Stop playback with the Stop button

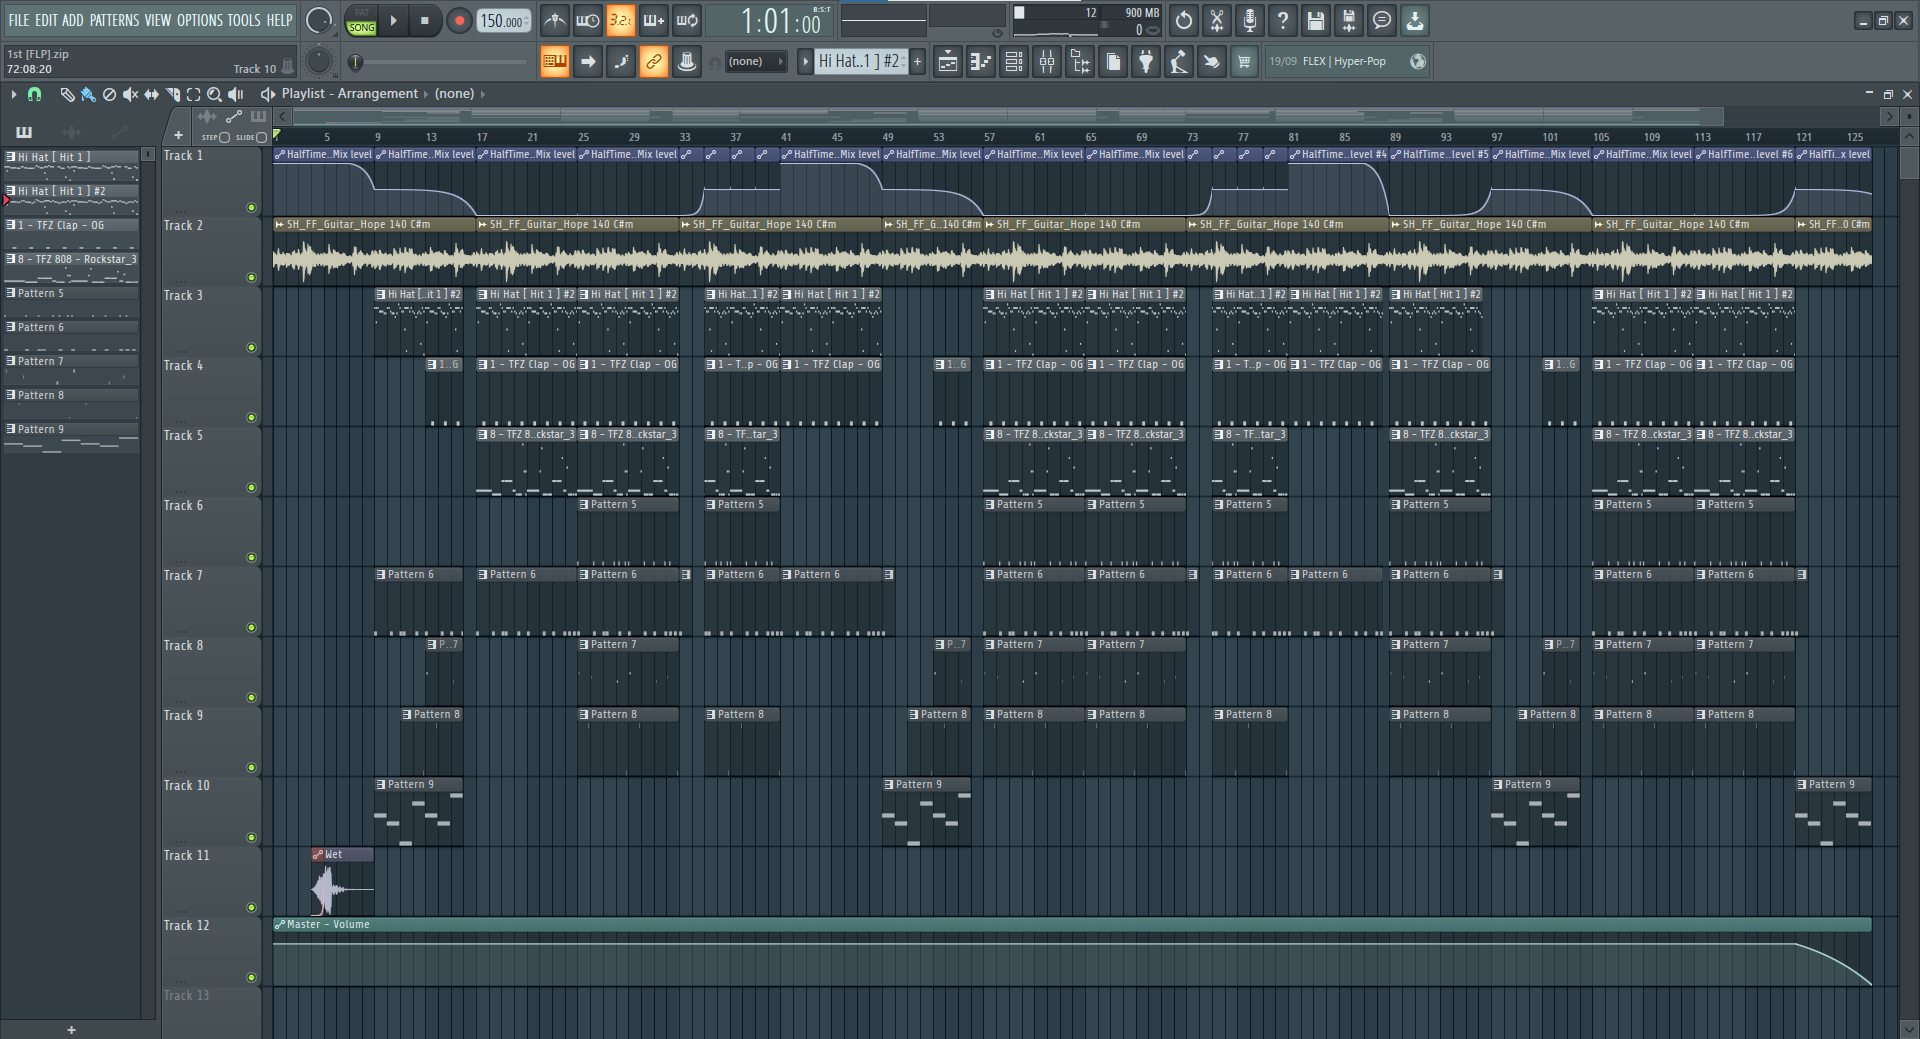click(x=425, y=20)
